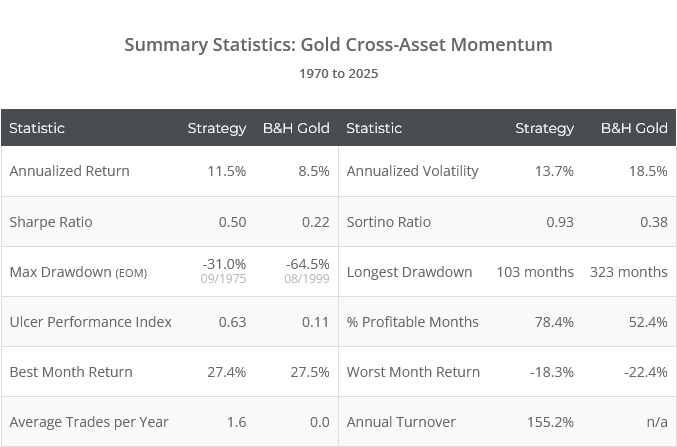
Task: Click the Longest Drawdown label
Action: (409, 272)
